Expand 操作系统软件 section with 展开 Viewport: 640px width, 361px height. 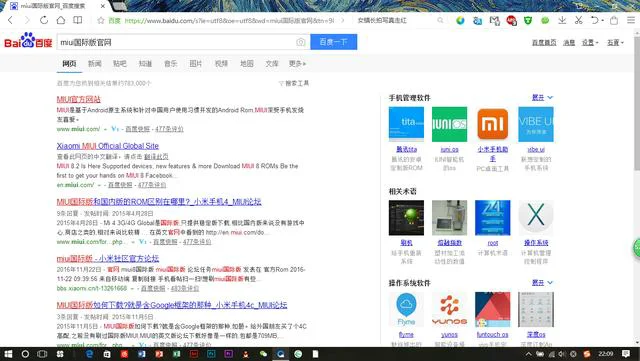click(542, 283)
